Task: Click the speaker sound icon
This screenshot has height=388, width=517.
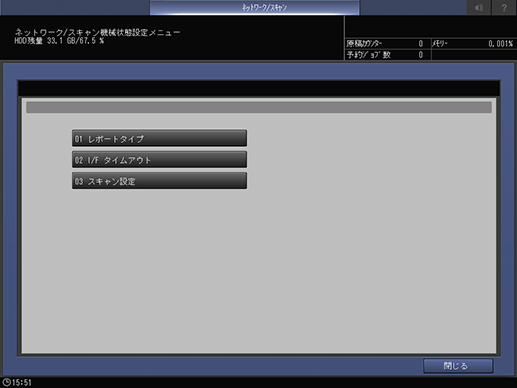Action: pos(479,7)
